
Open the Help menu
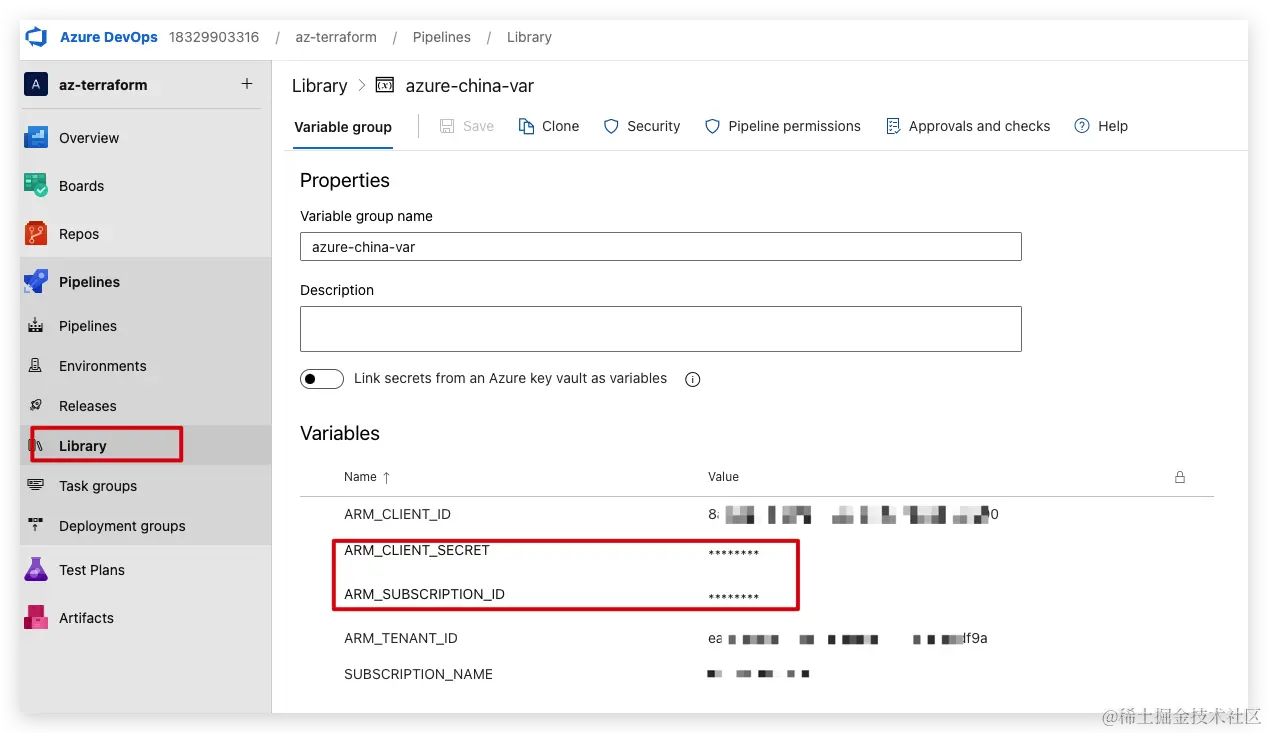[x=1101, y=126]
